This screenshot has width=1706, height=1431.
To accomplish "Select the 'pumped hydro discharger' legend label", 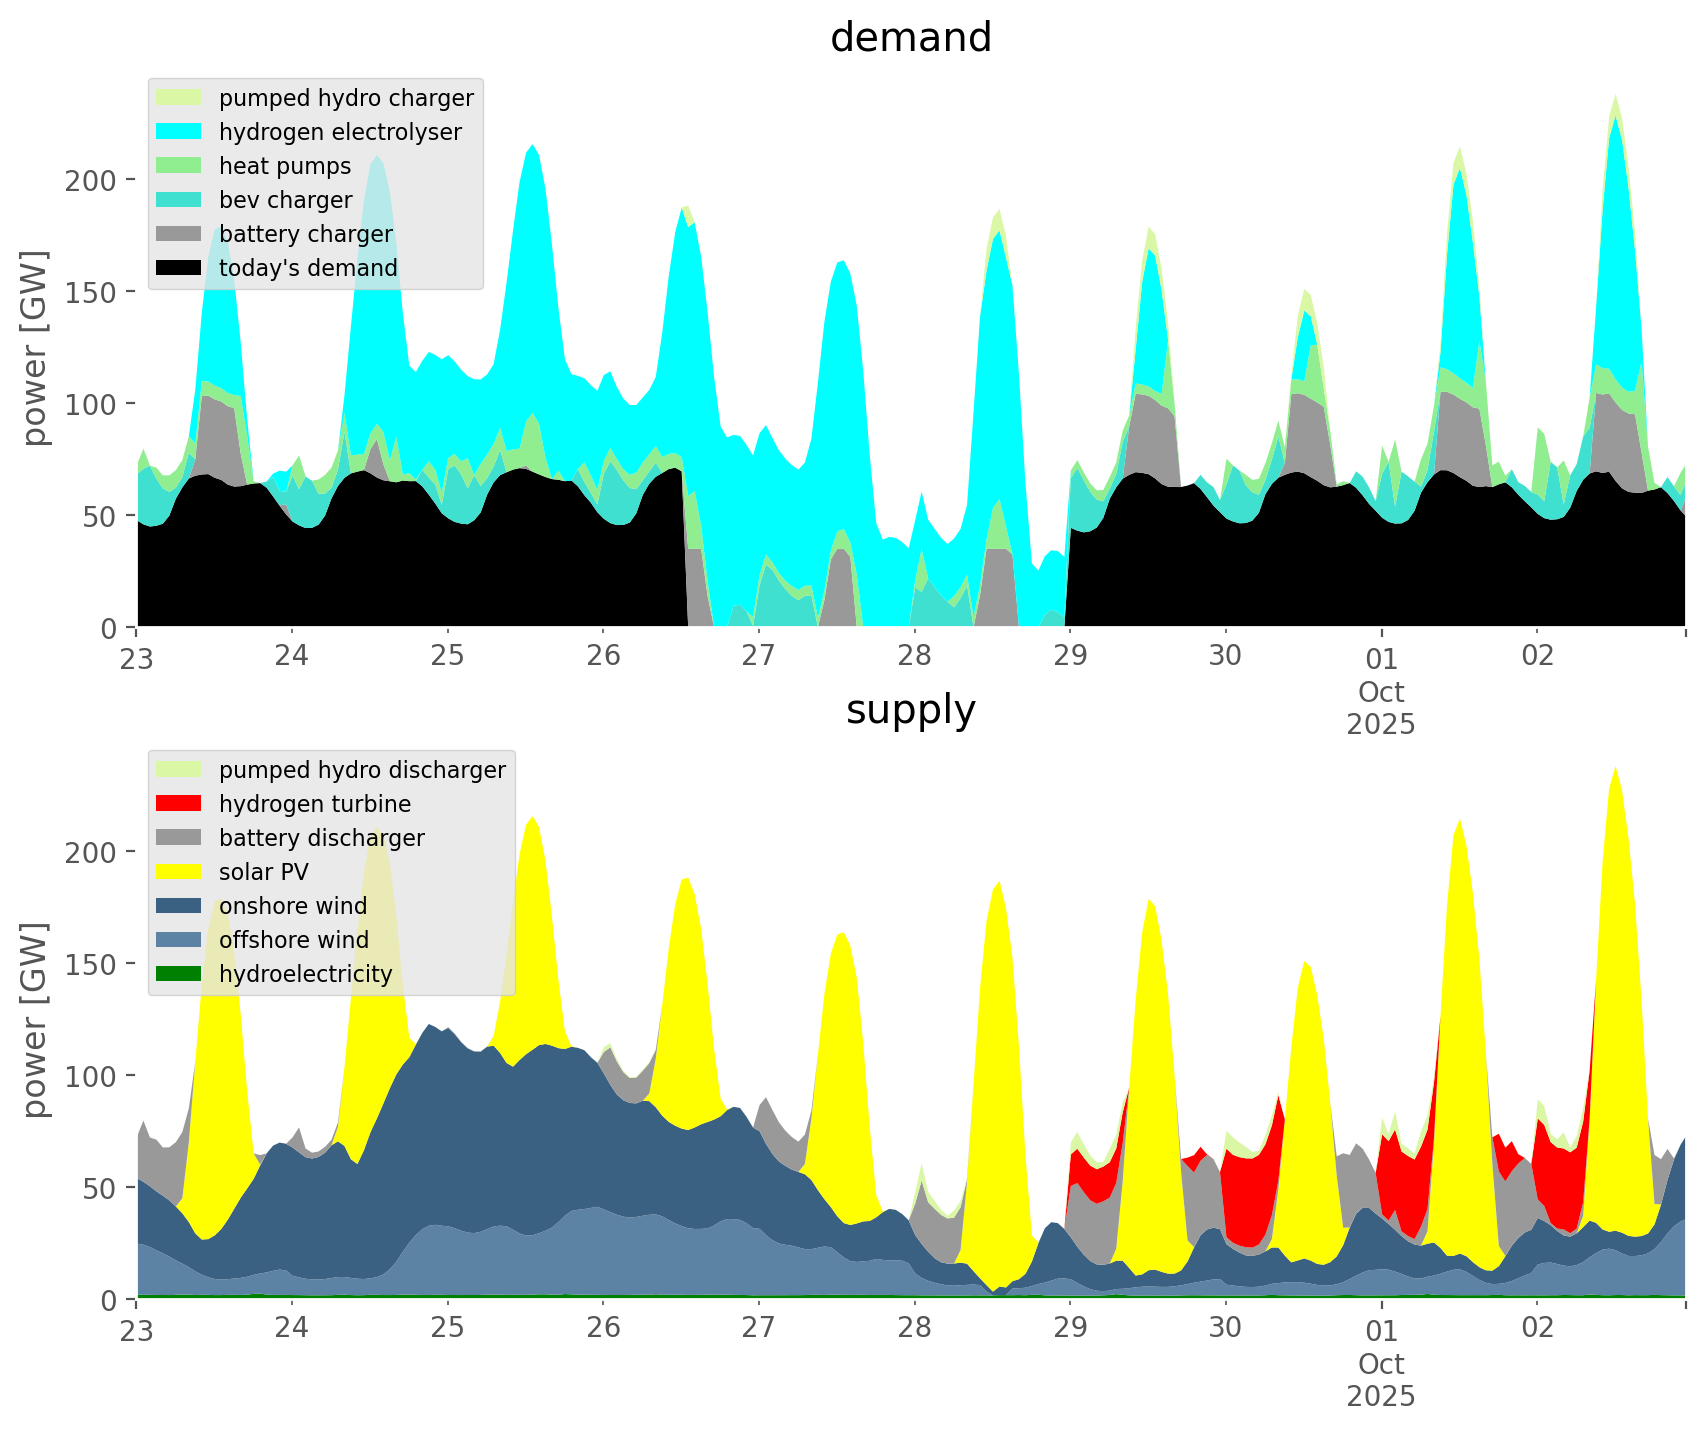I will 362,770.
